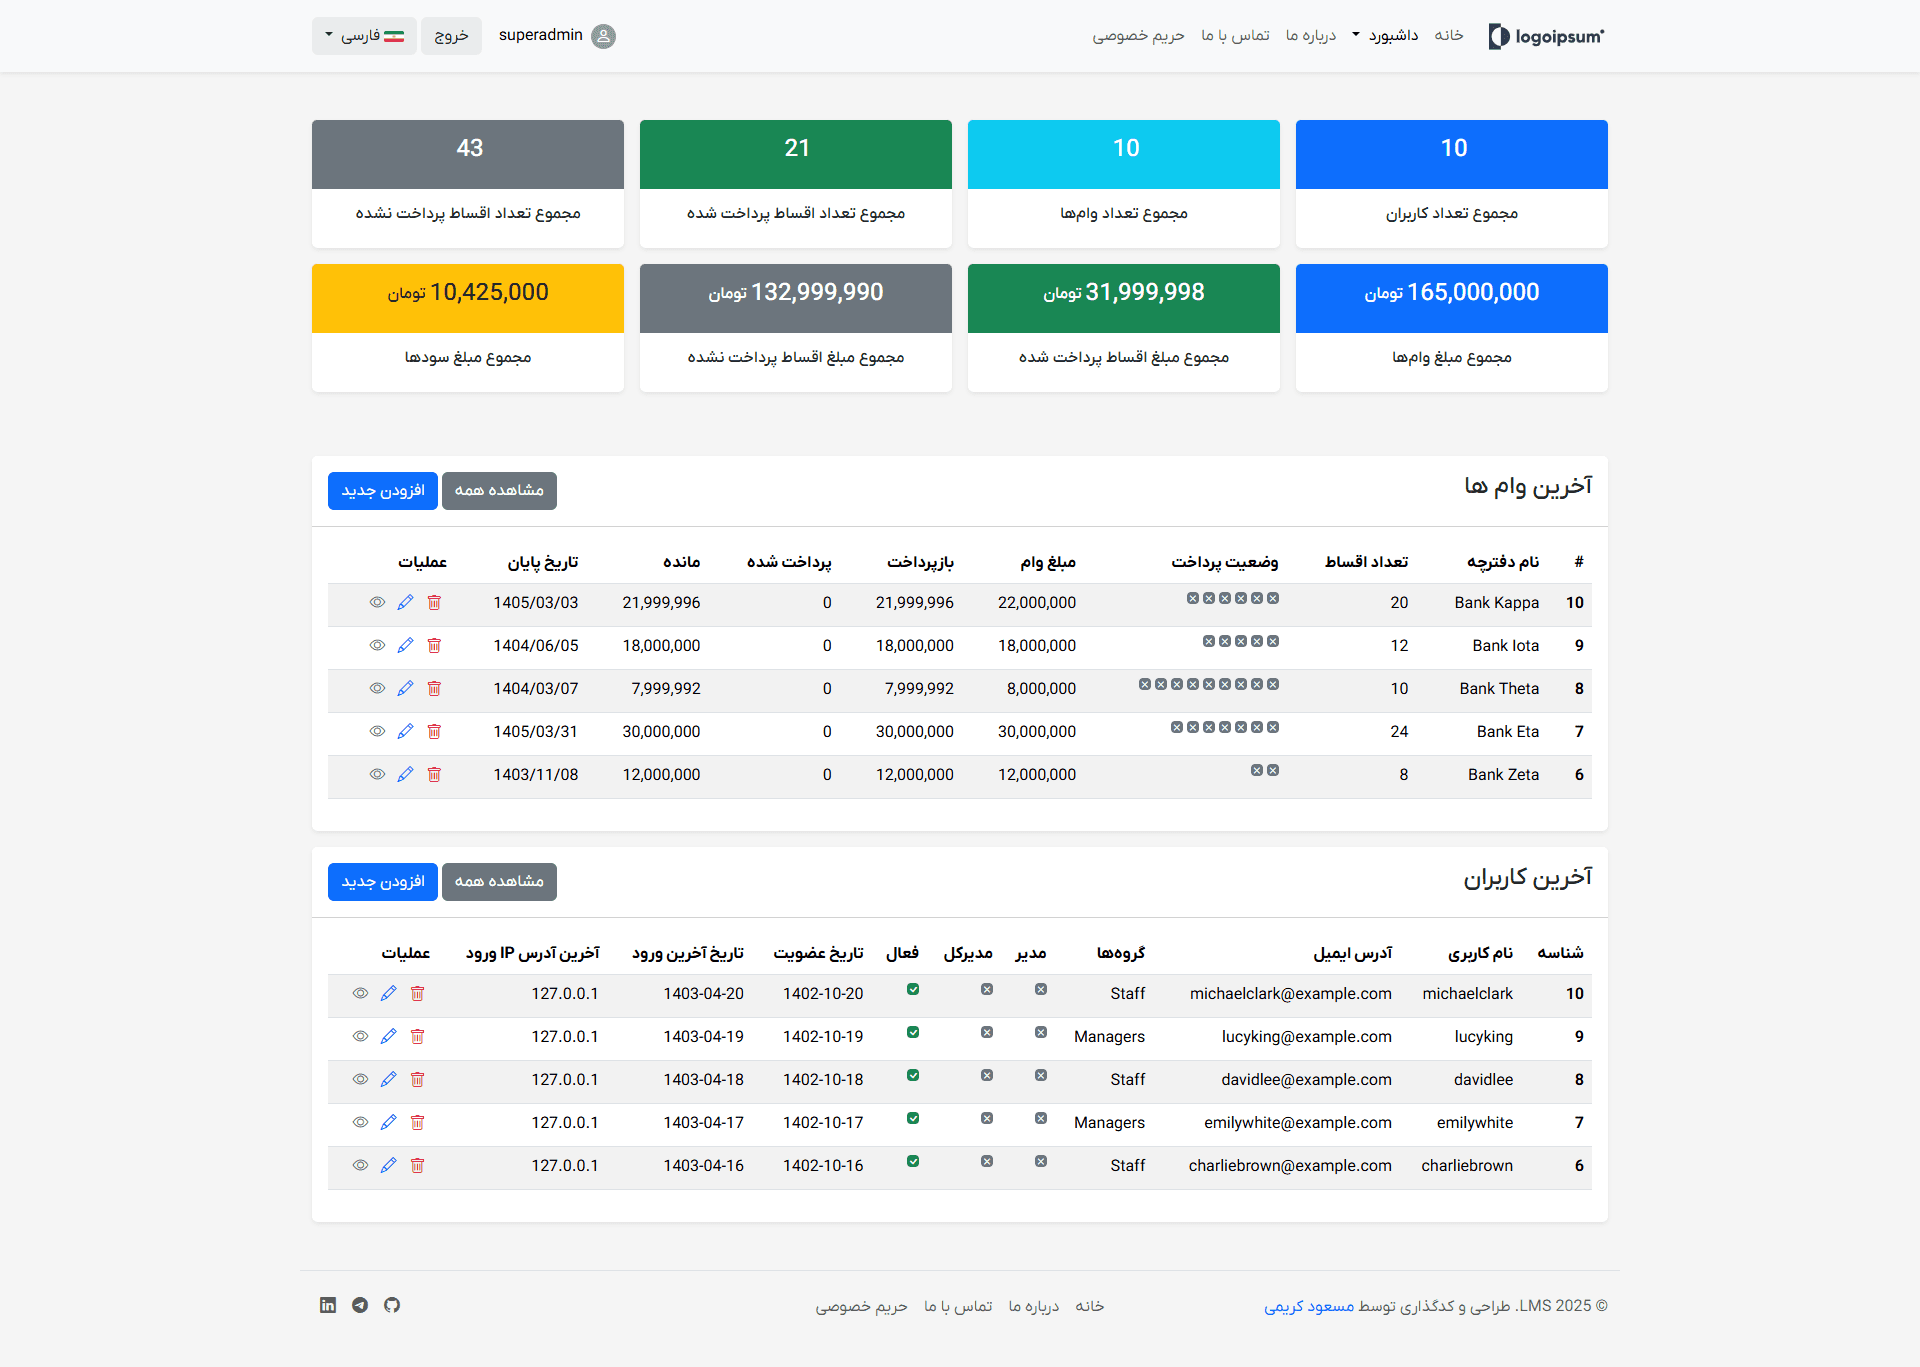Toggle active checkmark for charliebrown
Screen dimensions: 1920x1367
pyautogui.click(x=913, y=1161)
